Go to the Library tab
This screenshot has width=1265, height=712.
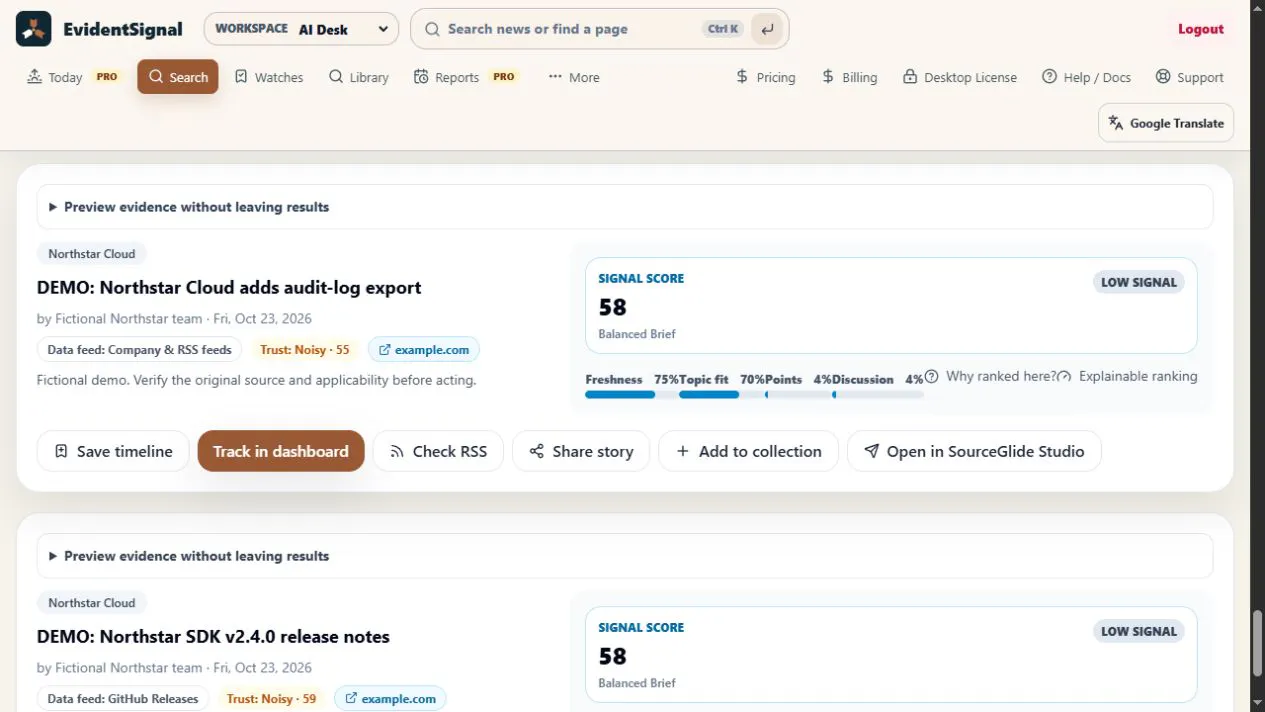pyautogui.click(x=359, y=77)
